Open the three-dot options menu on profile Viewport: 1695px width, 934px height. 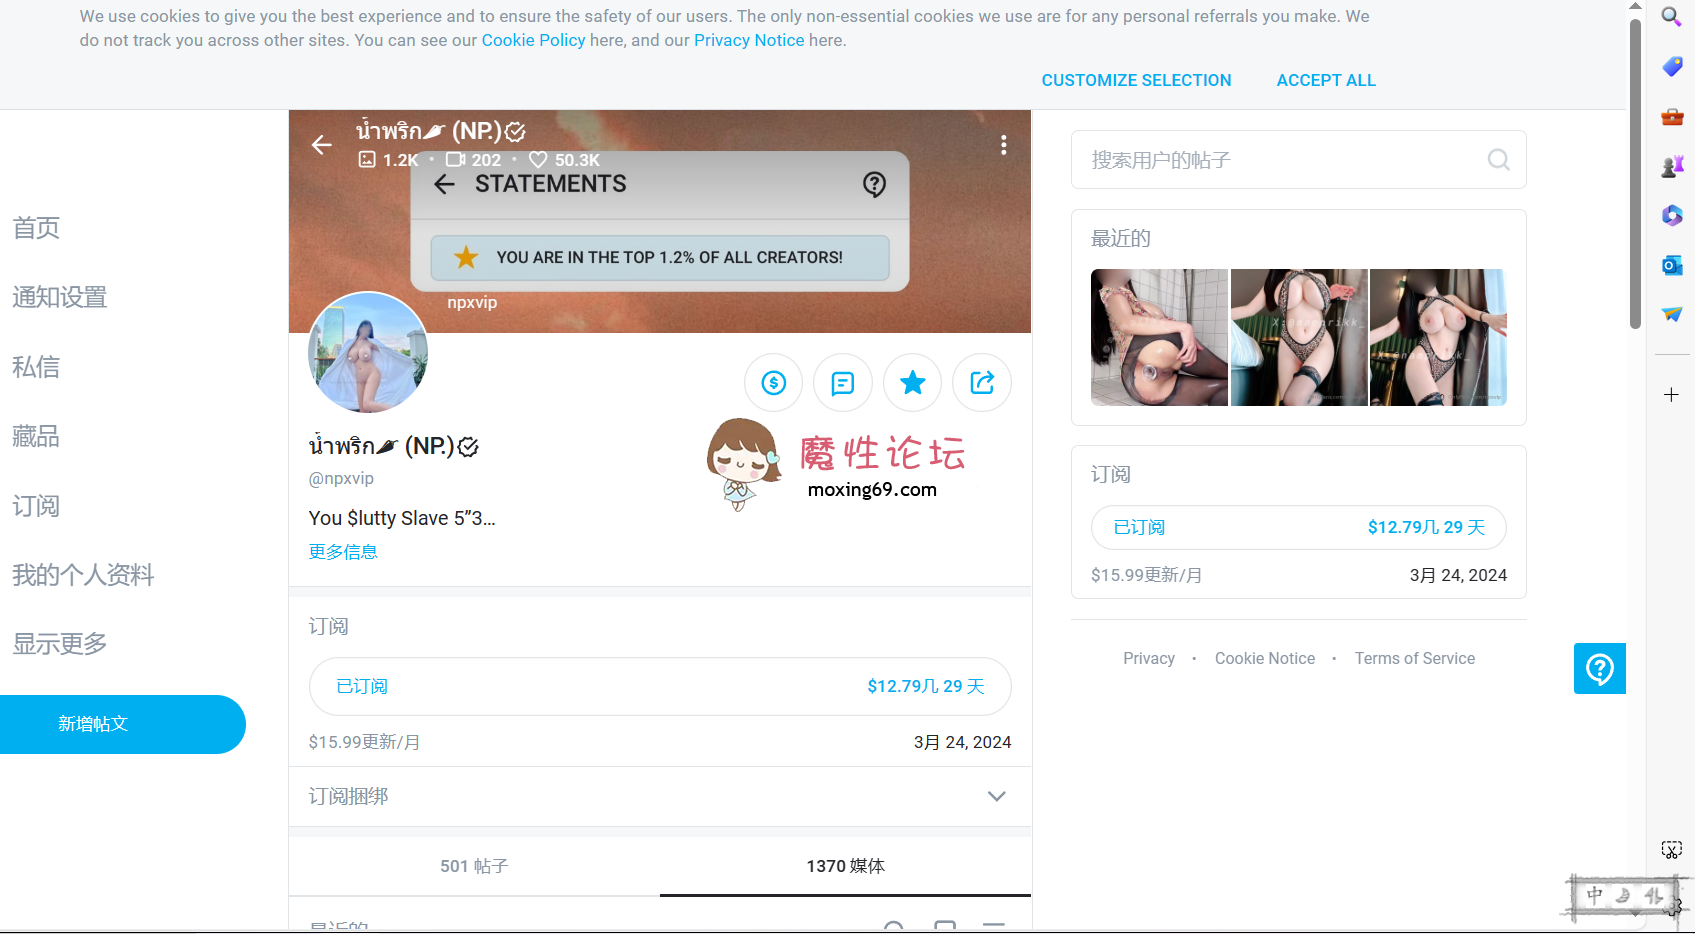click(1003, 145)
